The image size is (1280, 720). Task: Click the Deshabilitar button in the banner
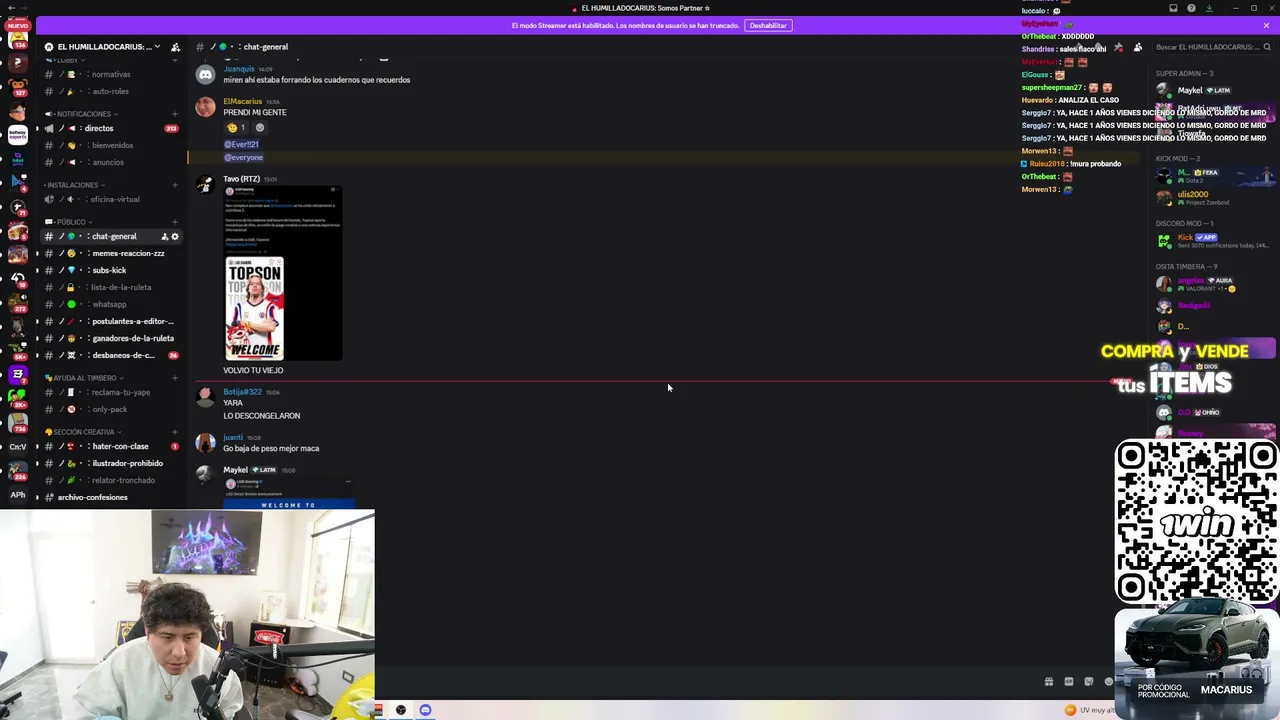768,25
